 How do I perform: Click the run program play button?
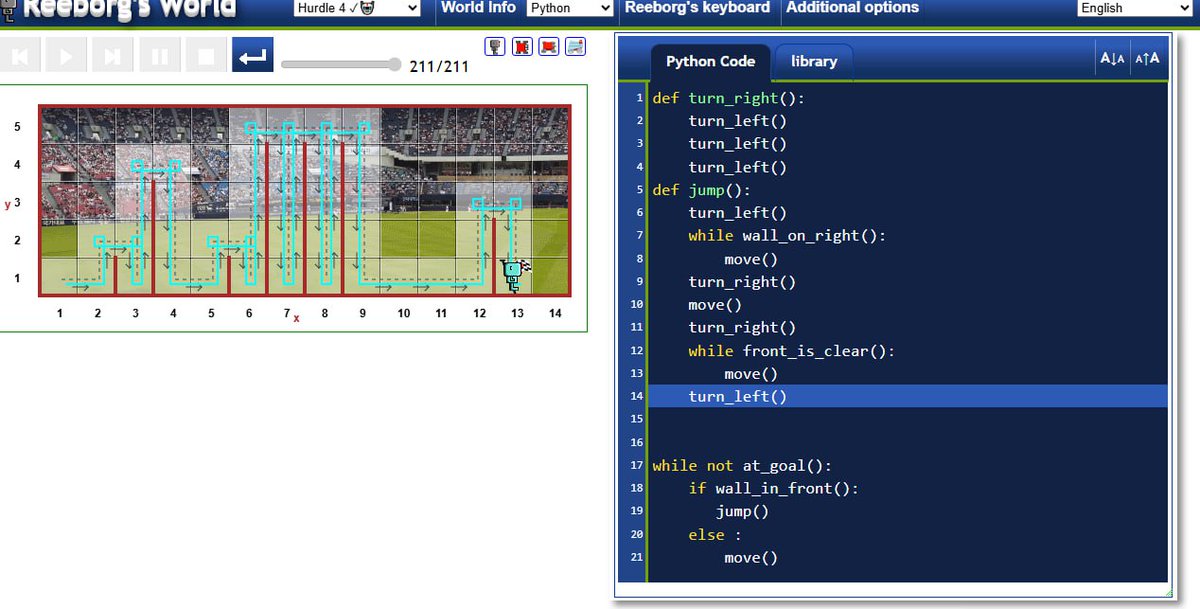pyautogui.click(x=67, y=56)
